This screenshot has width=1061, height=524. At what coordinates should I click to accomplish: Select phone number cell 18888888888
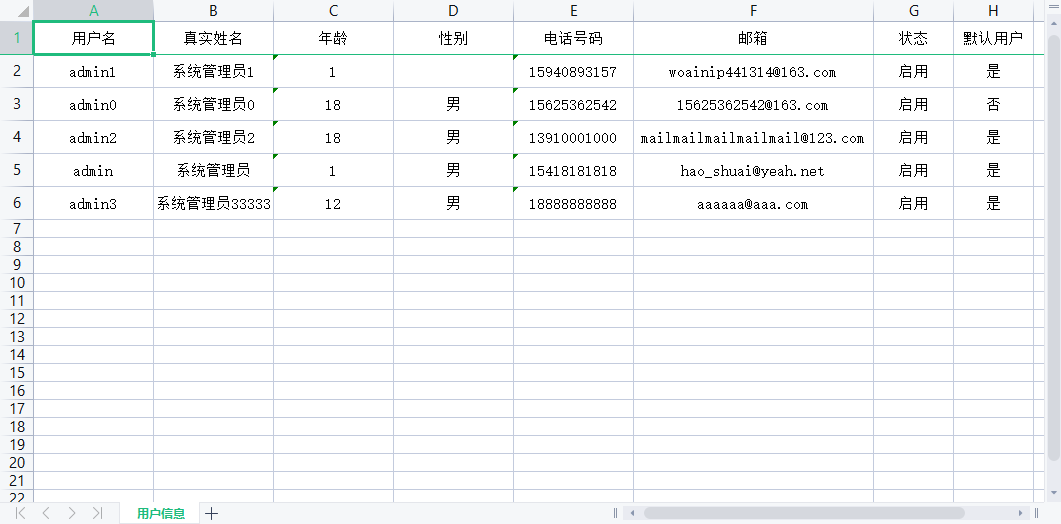click(573, 204)
